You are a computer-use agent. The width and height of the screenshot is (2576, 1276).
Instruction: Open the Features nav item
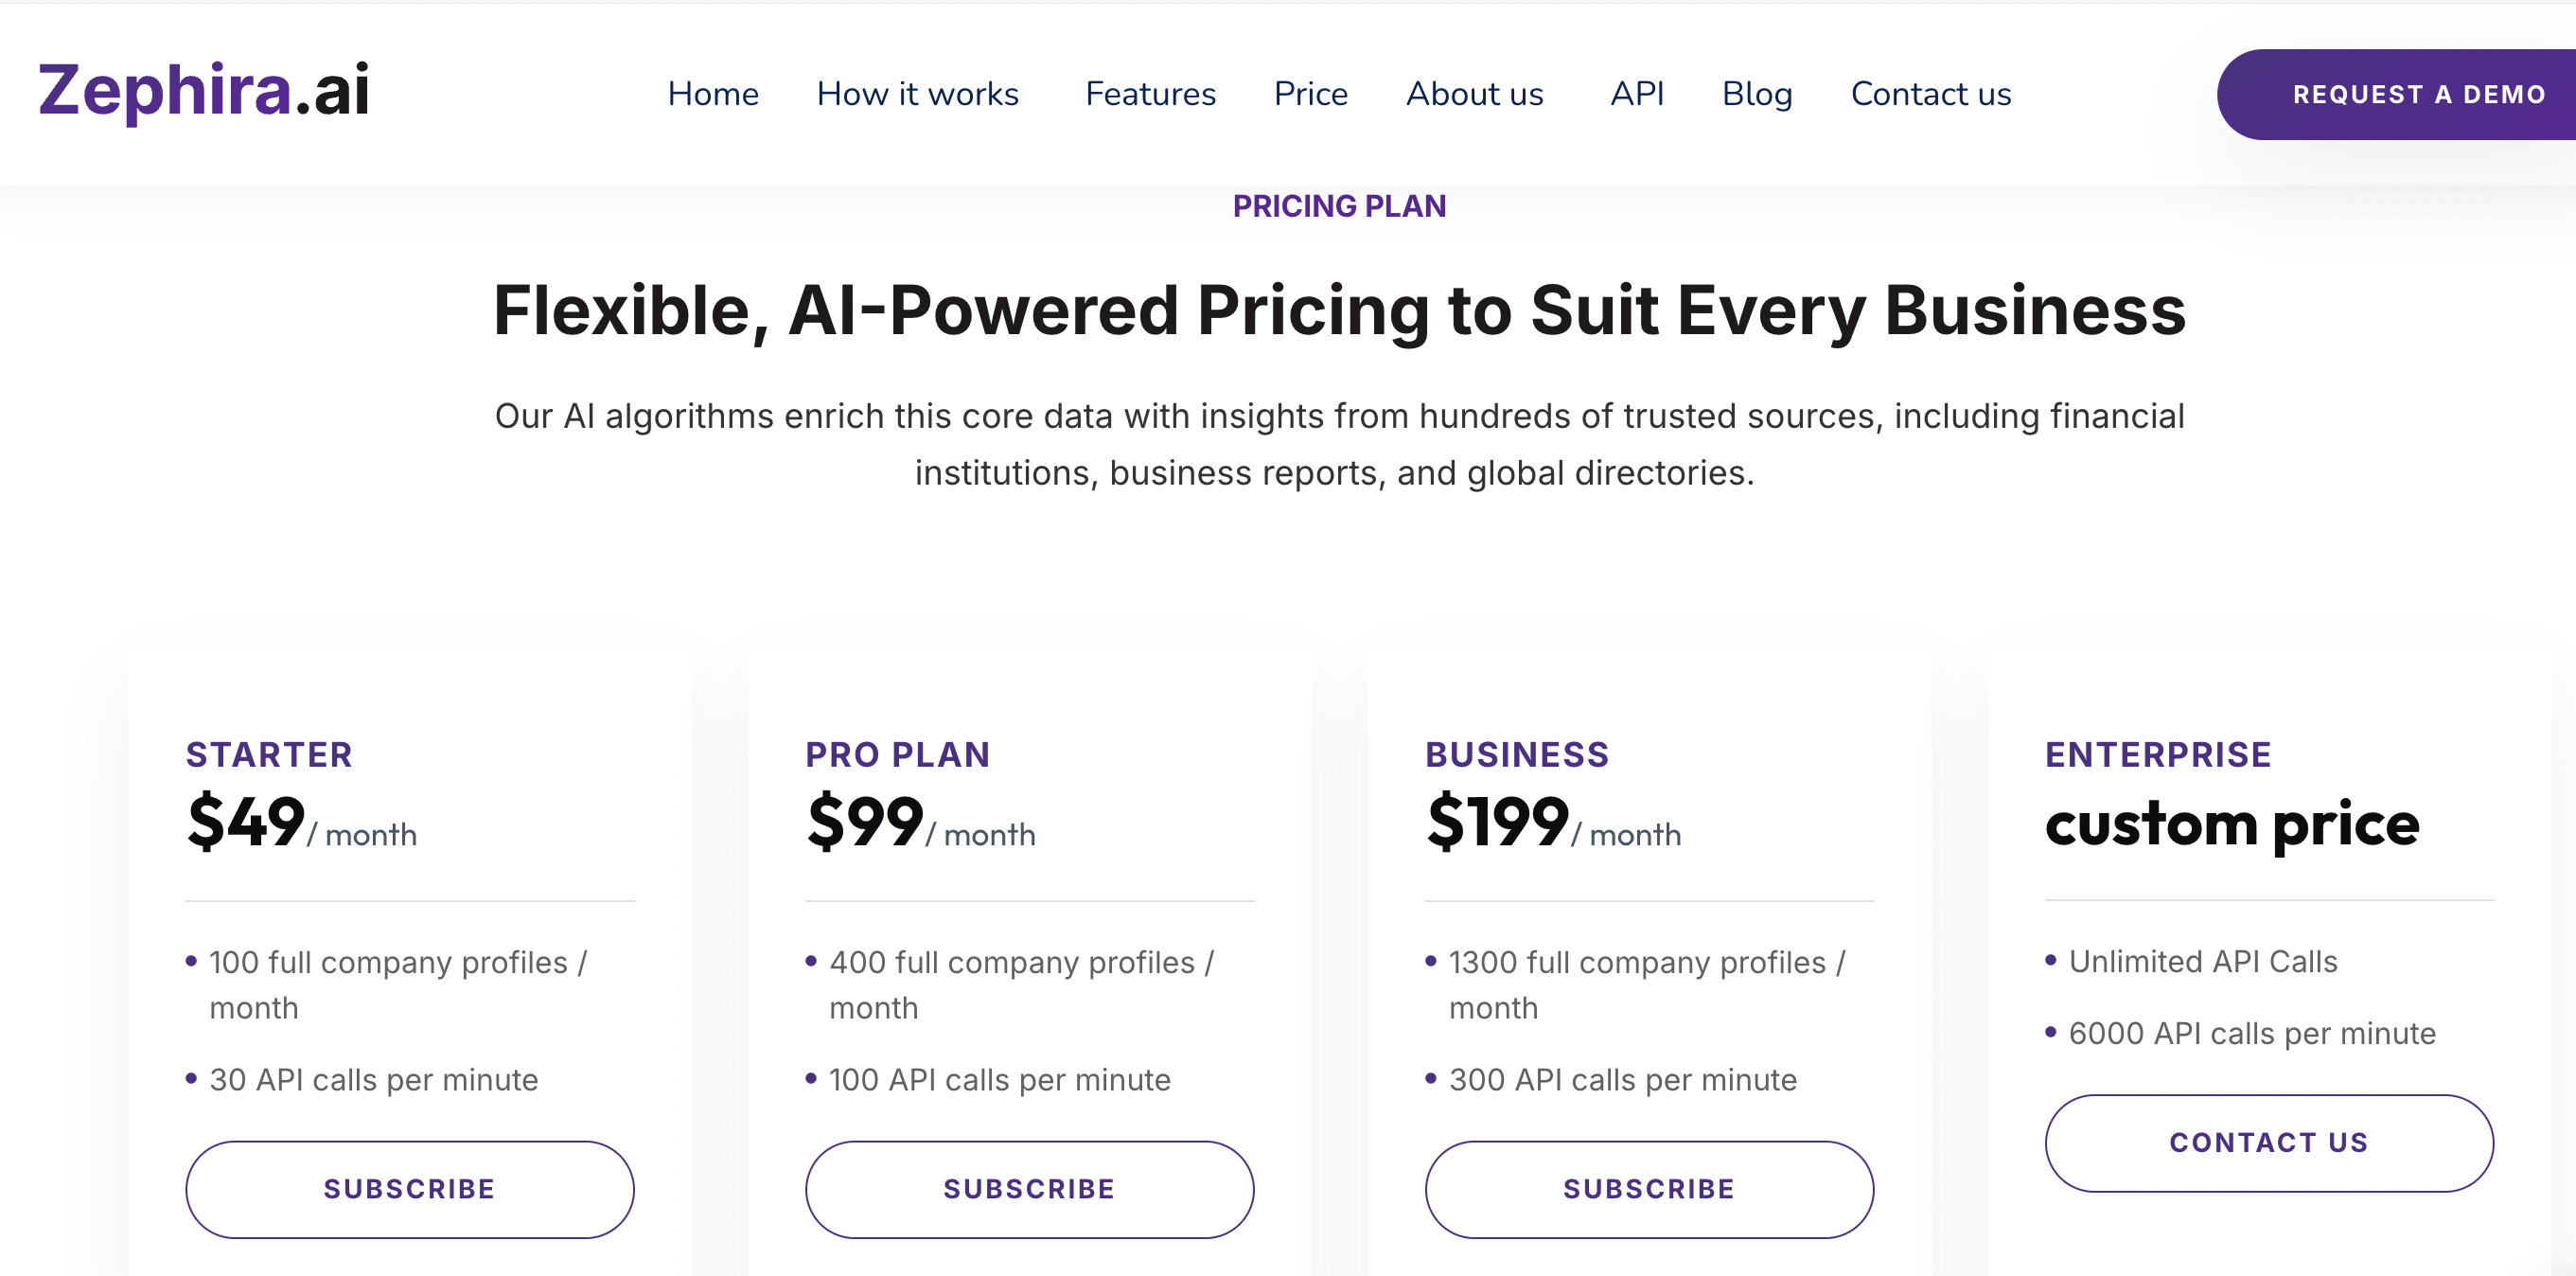1150,94
